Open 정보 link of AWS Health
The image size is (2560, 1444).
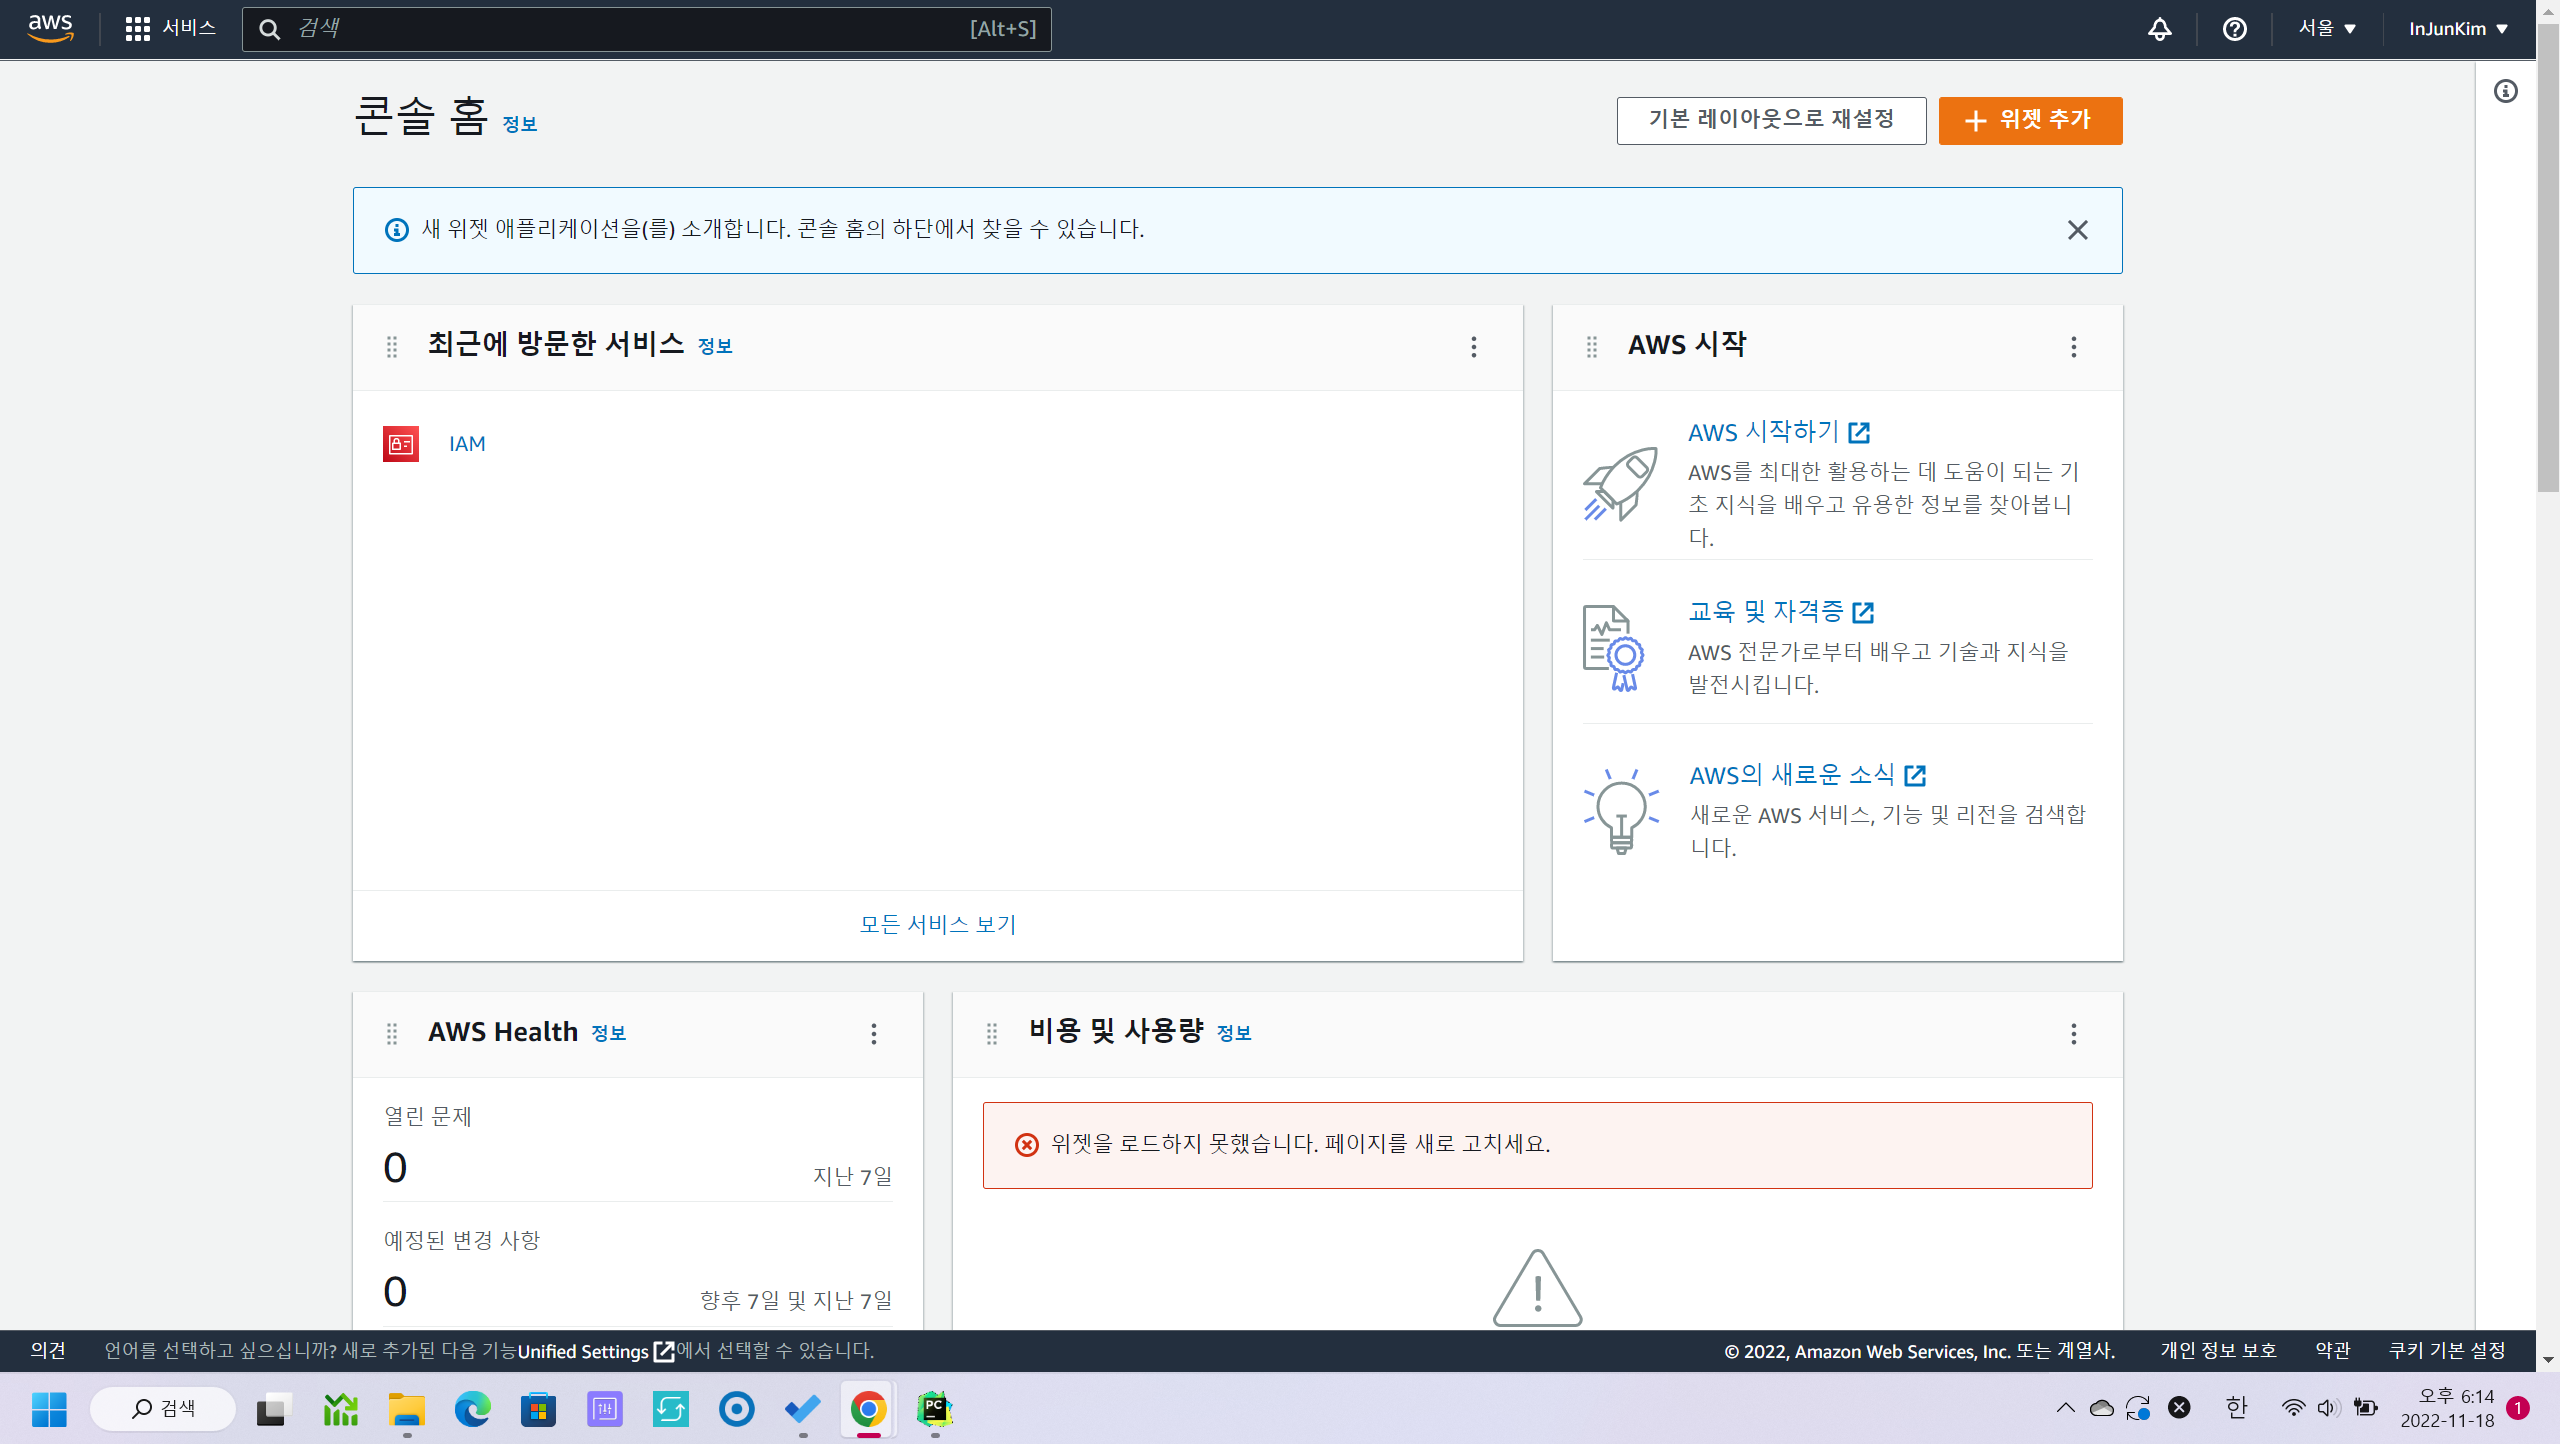pyautogui.click(x=608, y=1033)
